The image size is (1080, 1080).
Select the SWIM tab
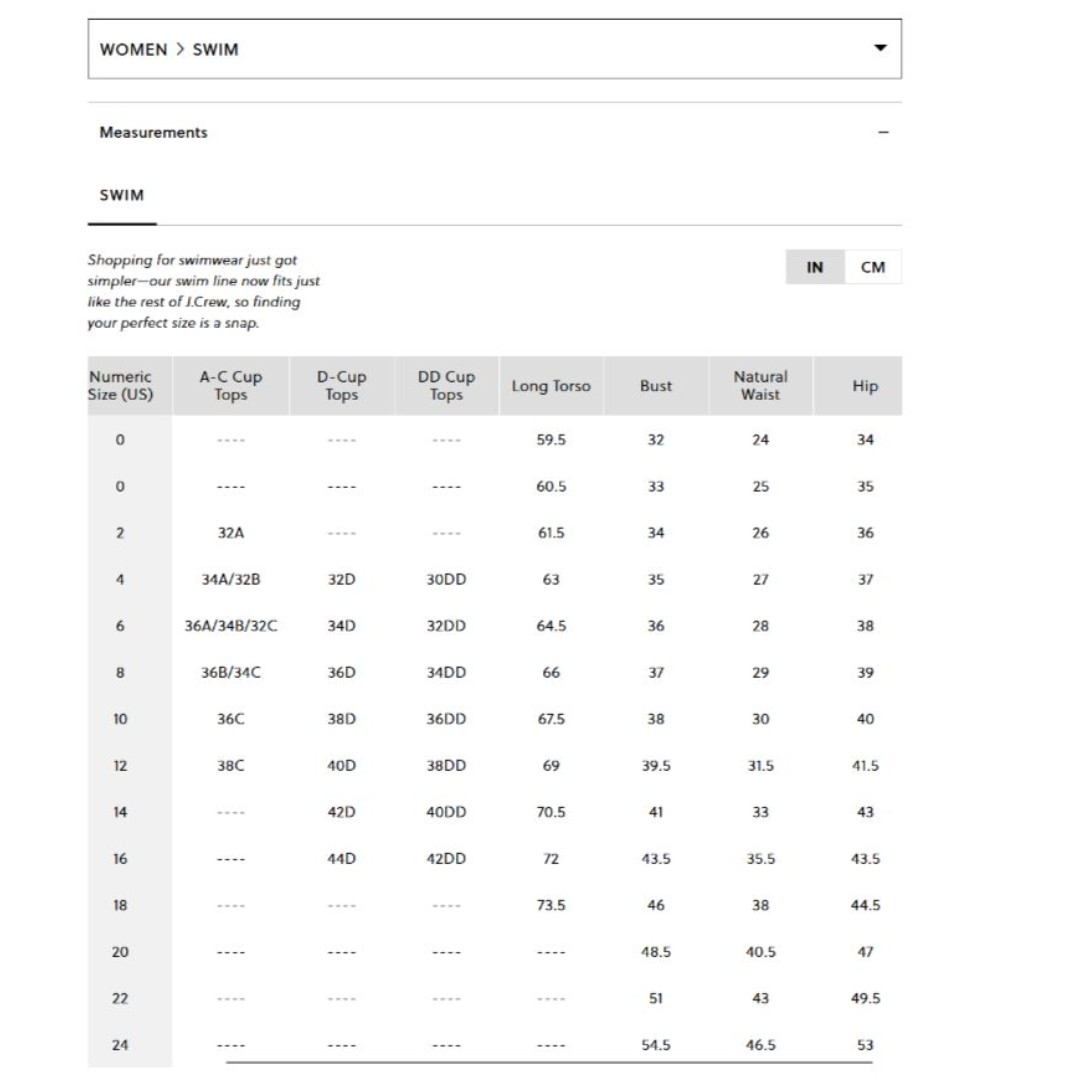122,196
